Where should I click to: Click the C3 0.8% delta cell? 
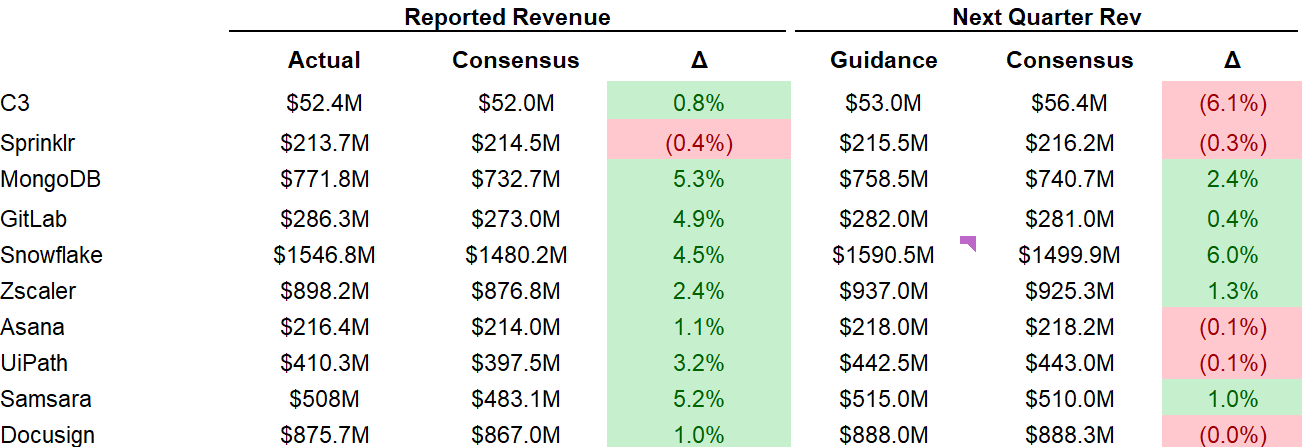(x=699, y=103)
